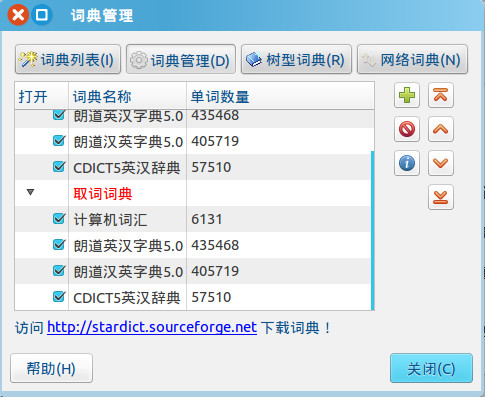Open the 树型词典(R) tab
This screenshot has height=397, width=485.
296,59
